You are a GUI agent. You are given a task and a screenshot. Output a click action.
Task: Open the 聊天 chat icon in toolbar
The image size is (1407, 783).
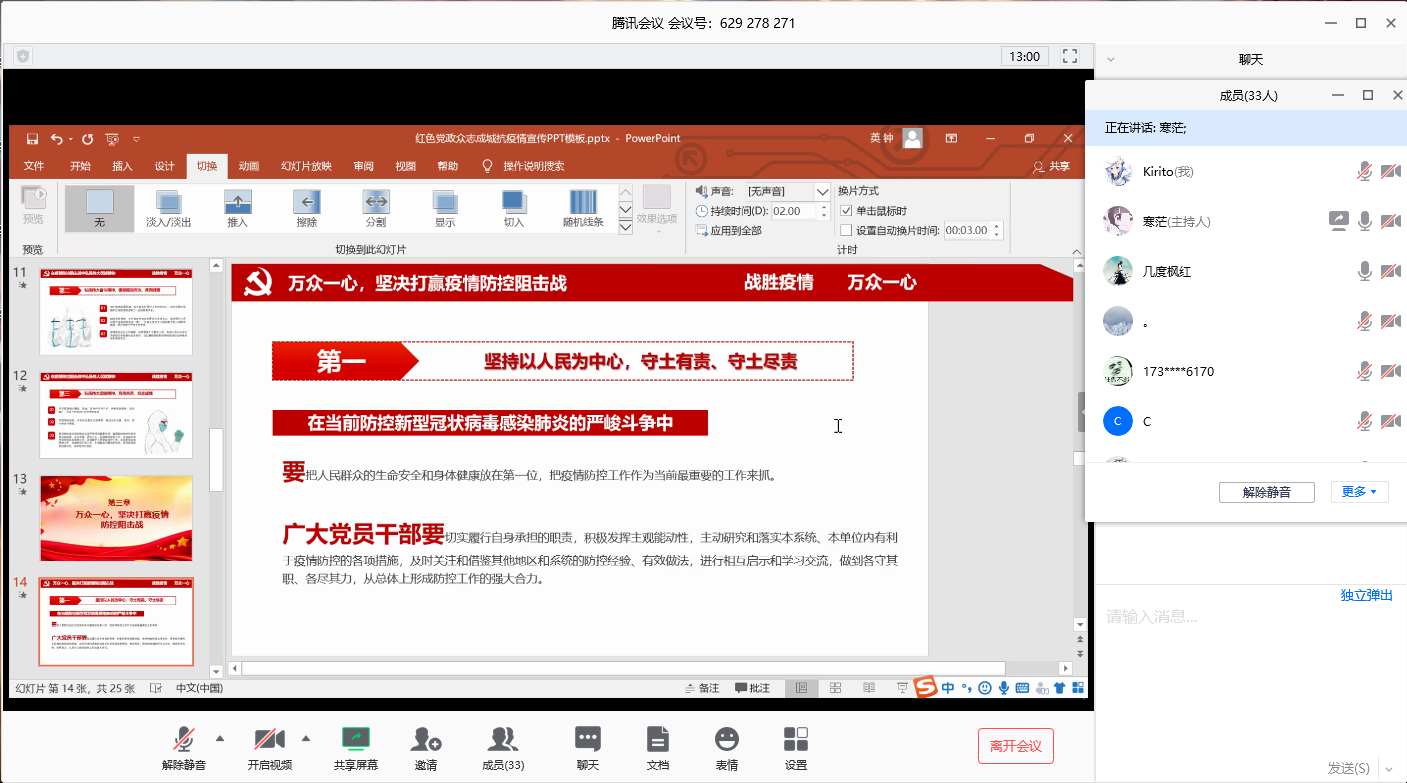pos(588,740)
